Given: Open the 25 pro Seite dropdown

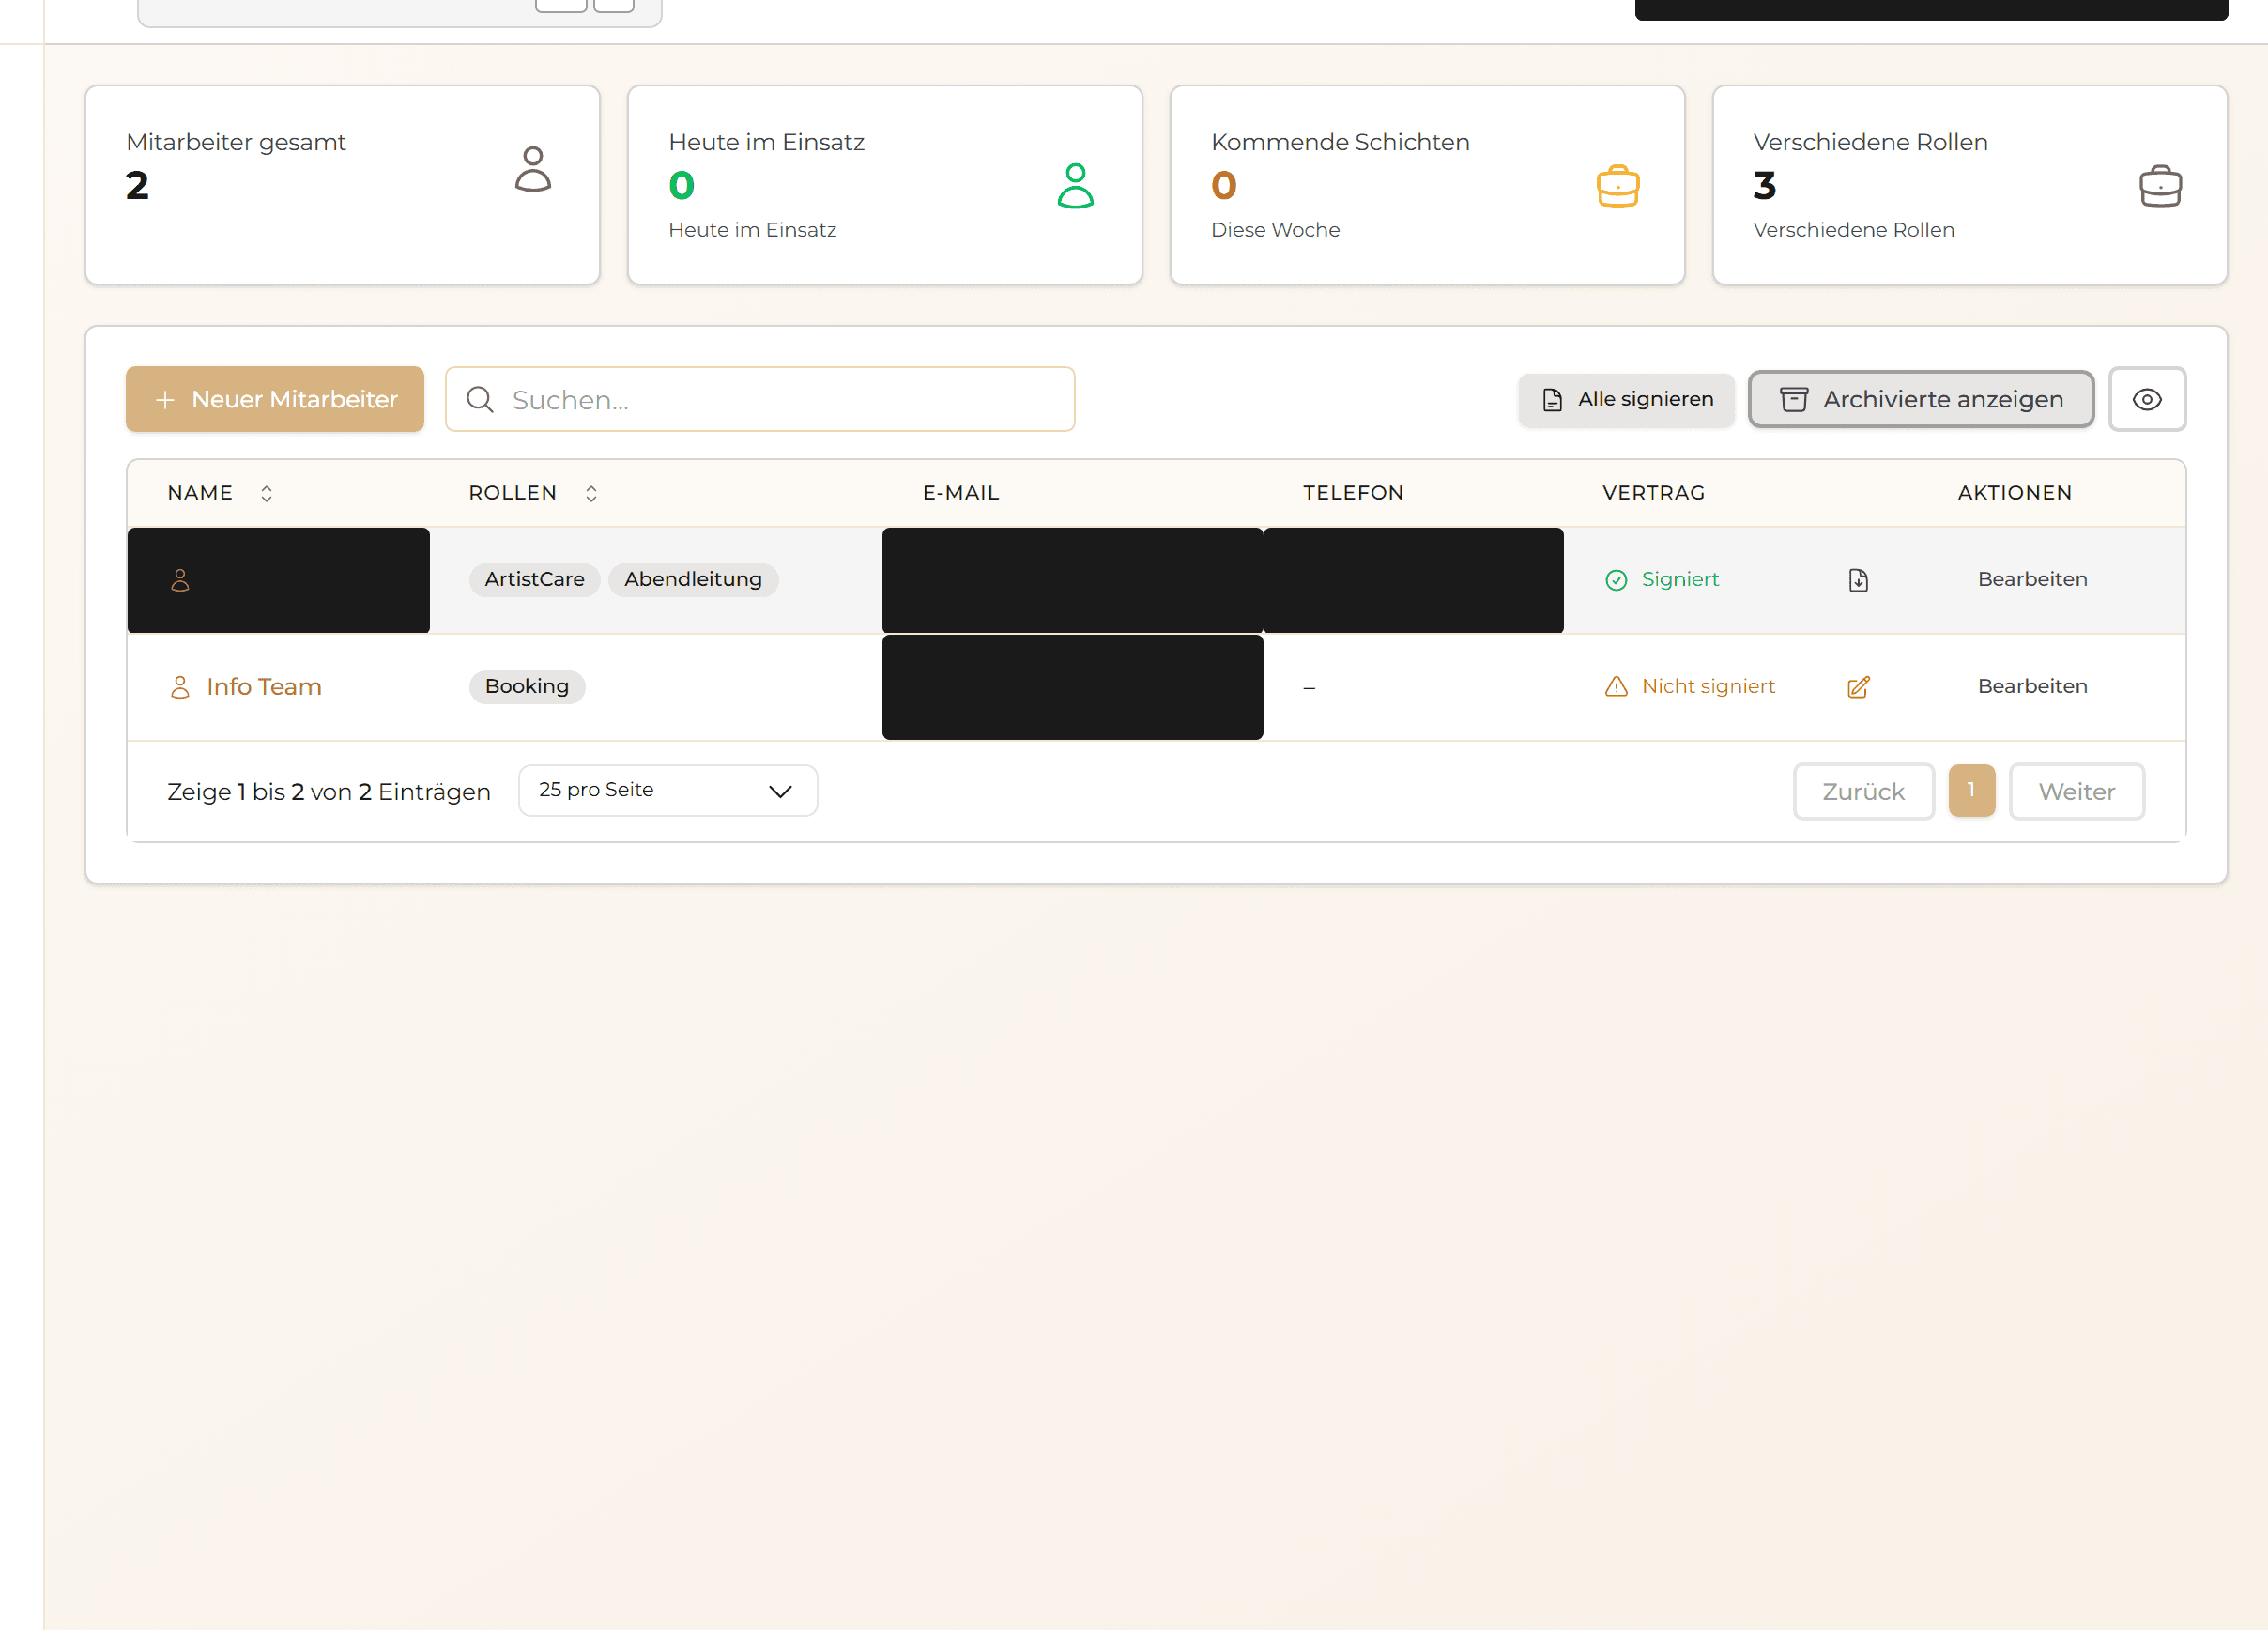Looking at the screenshot, I should 667,791.
